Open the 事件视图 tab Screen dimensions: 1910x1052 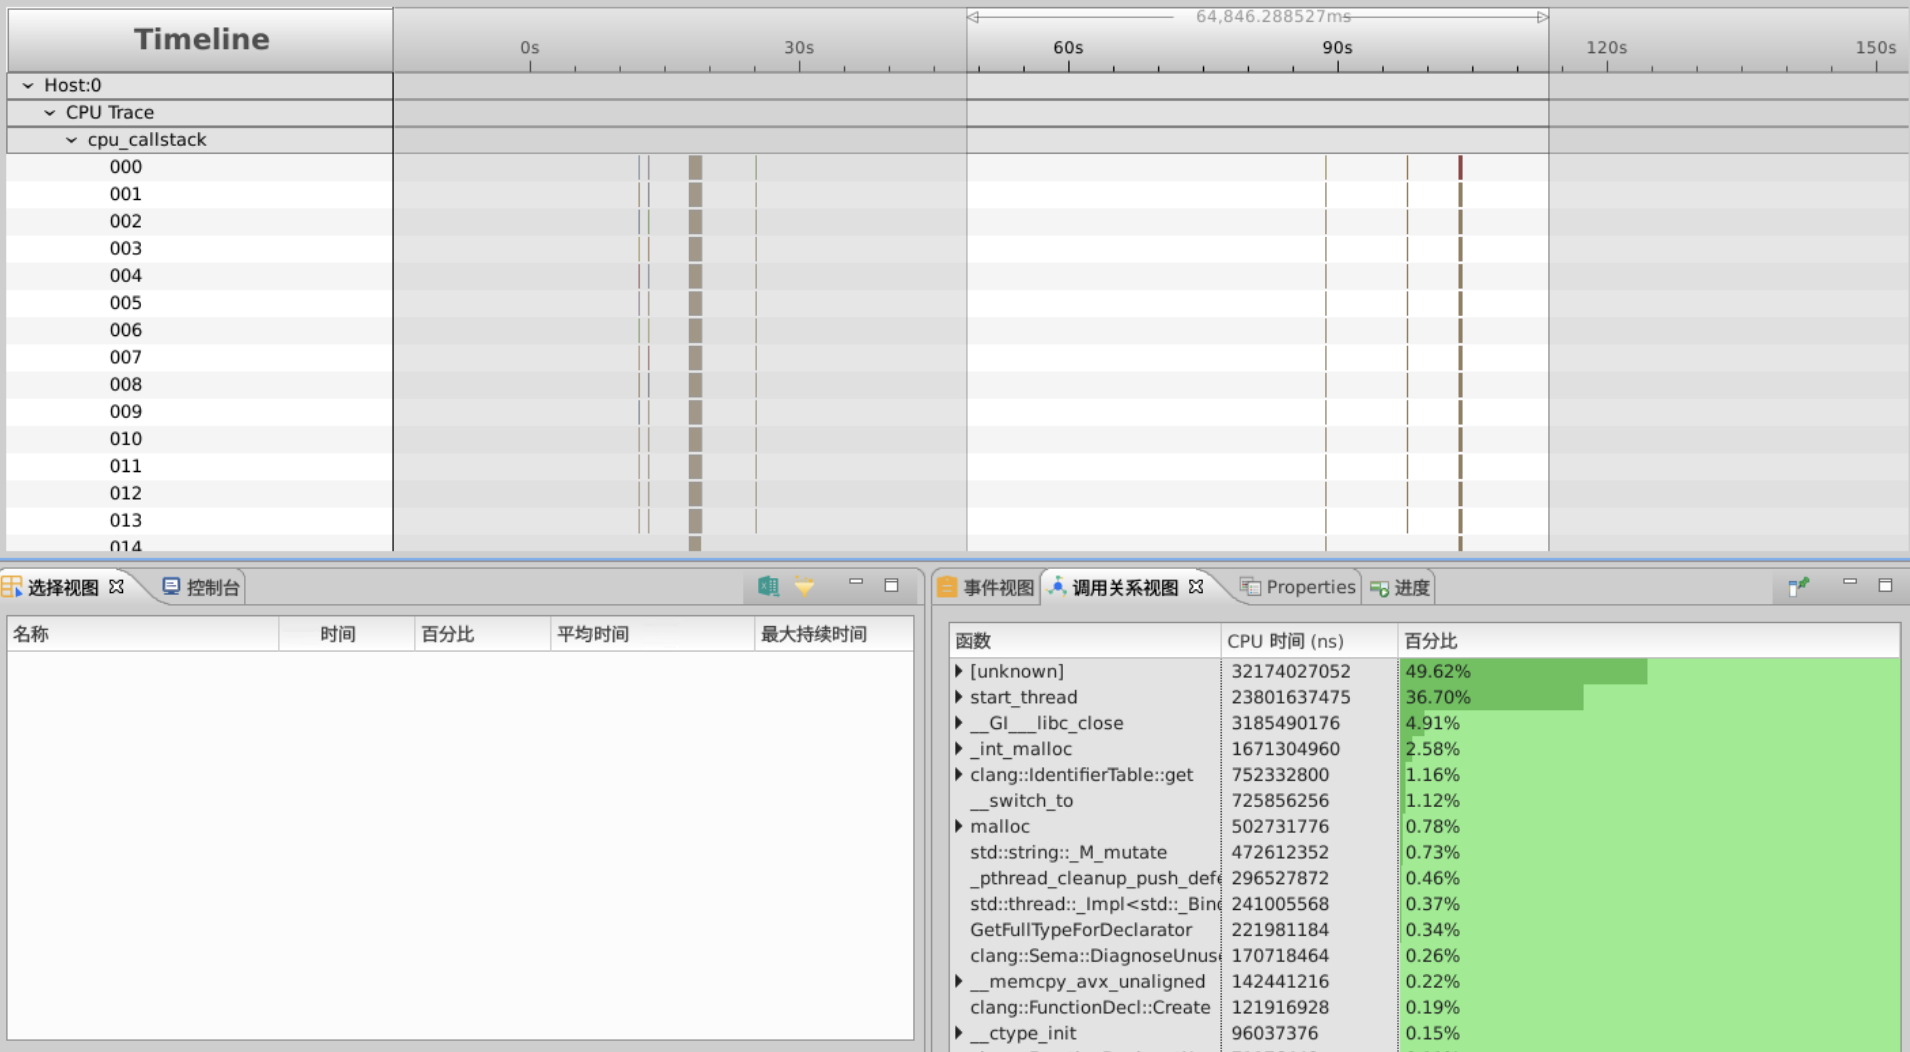(986, 587)
